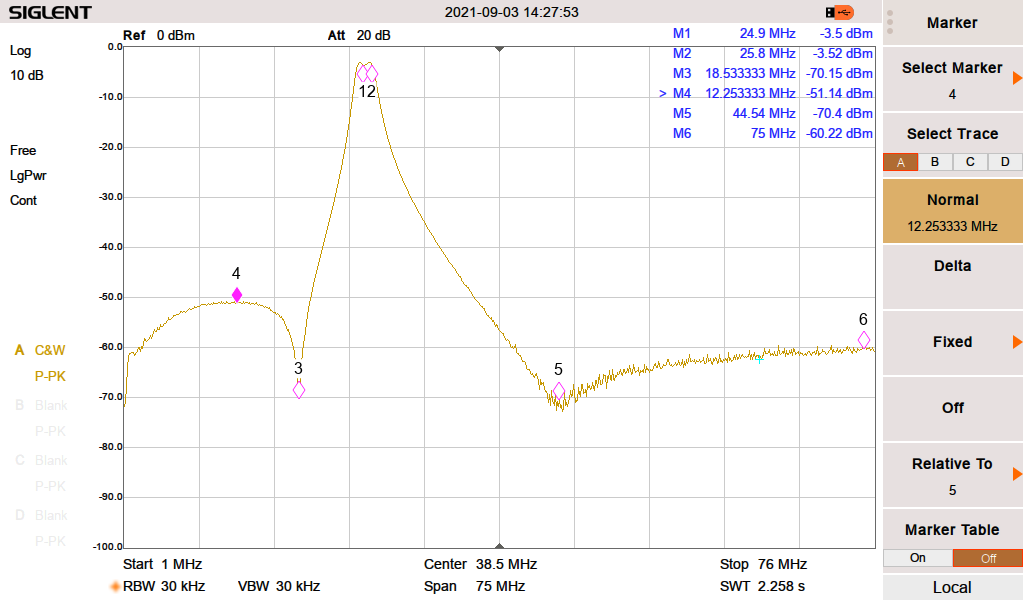Select trace C in Select Trace
Viewport: 1023px width, 600px height.
(x=970, y=162)
